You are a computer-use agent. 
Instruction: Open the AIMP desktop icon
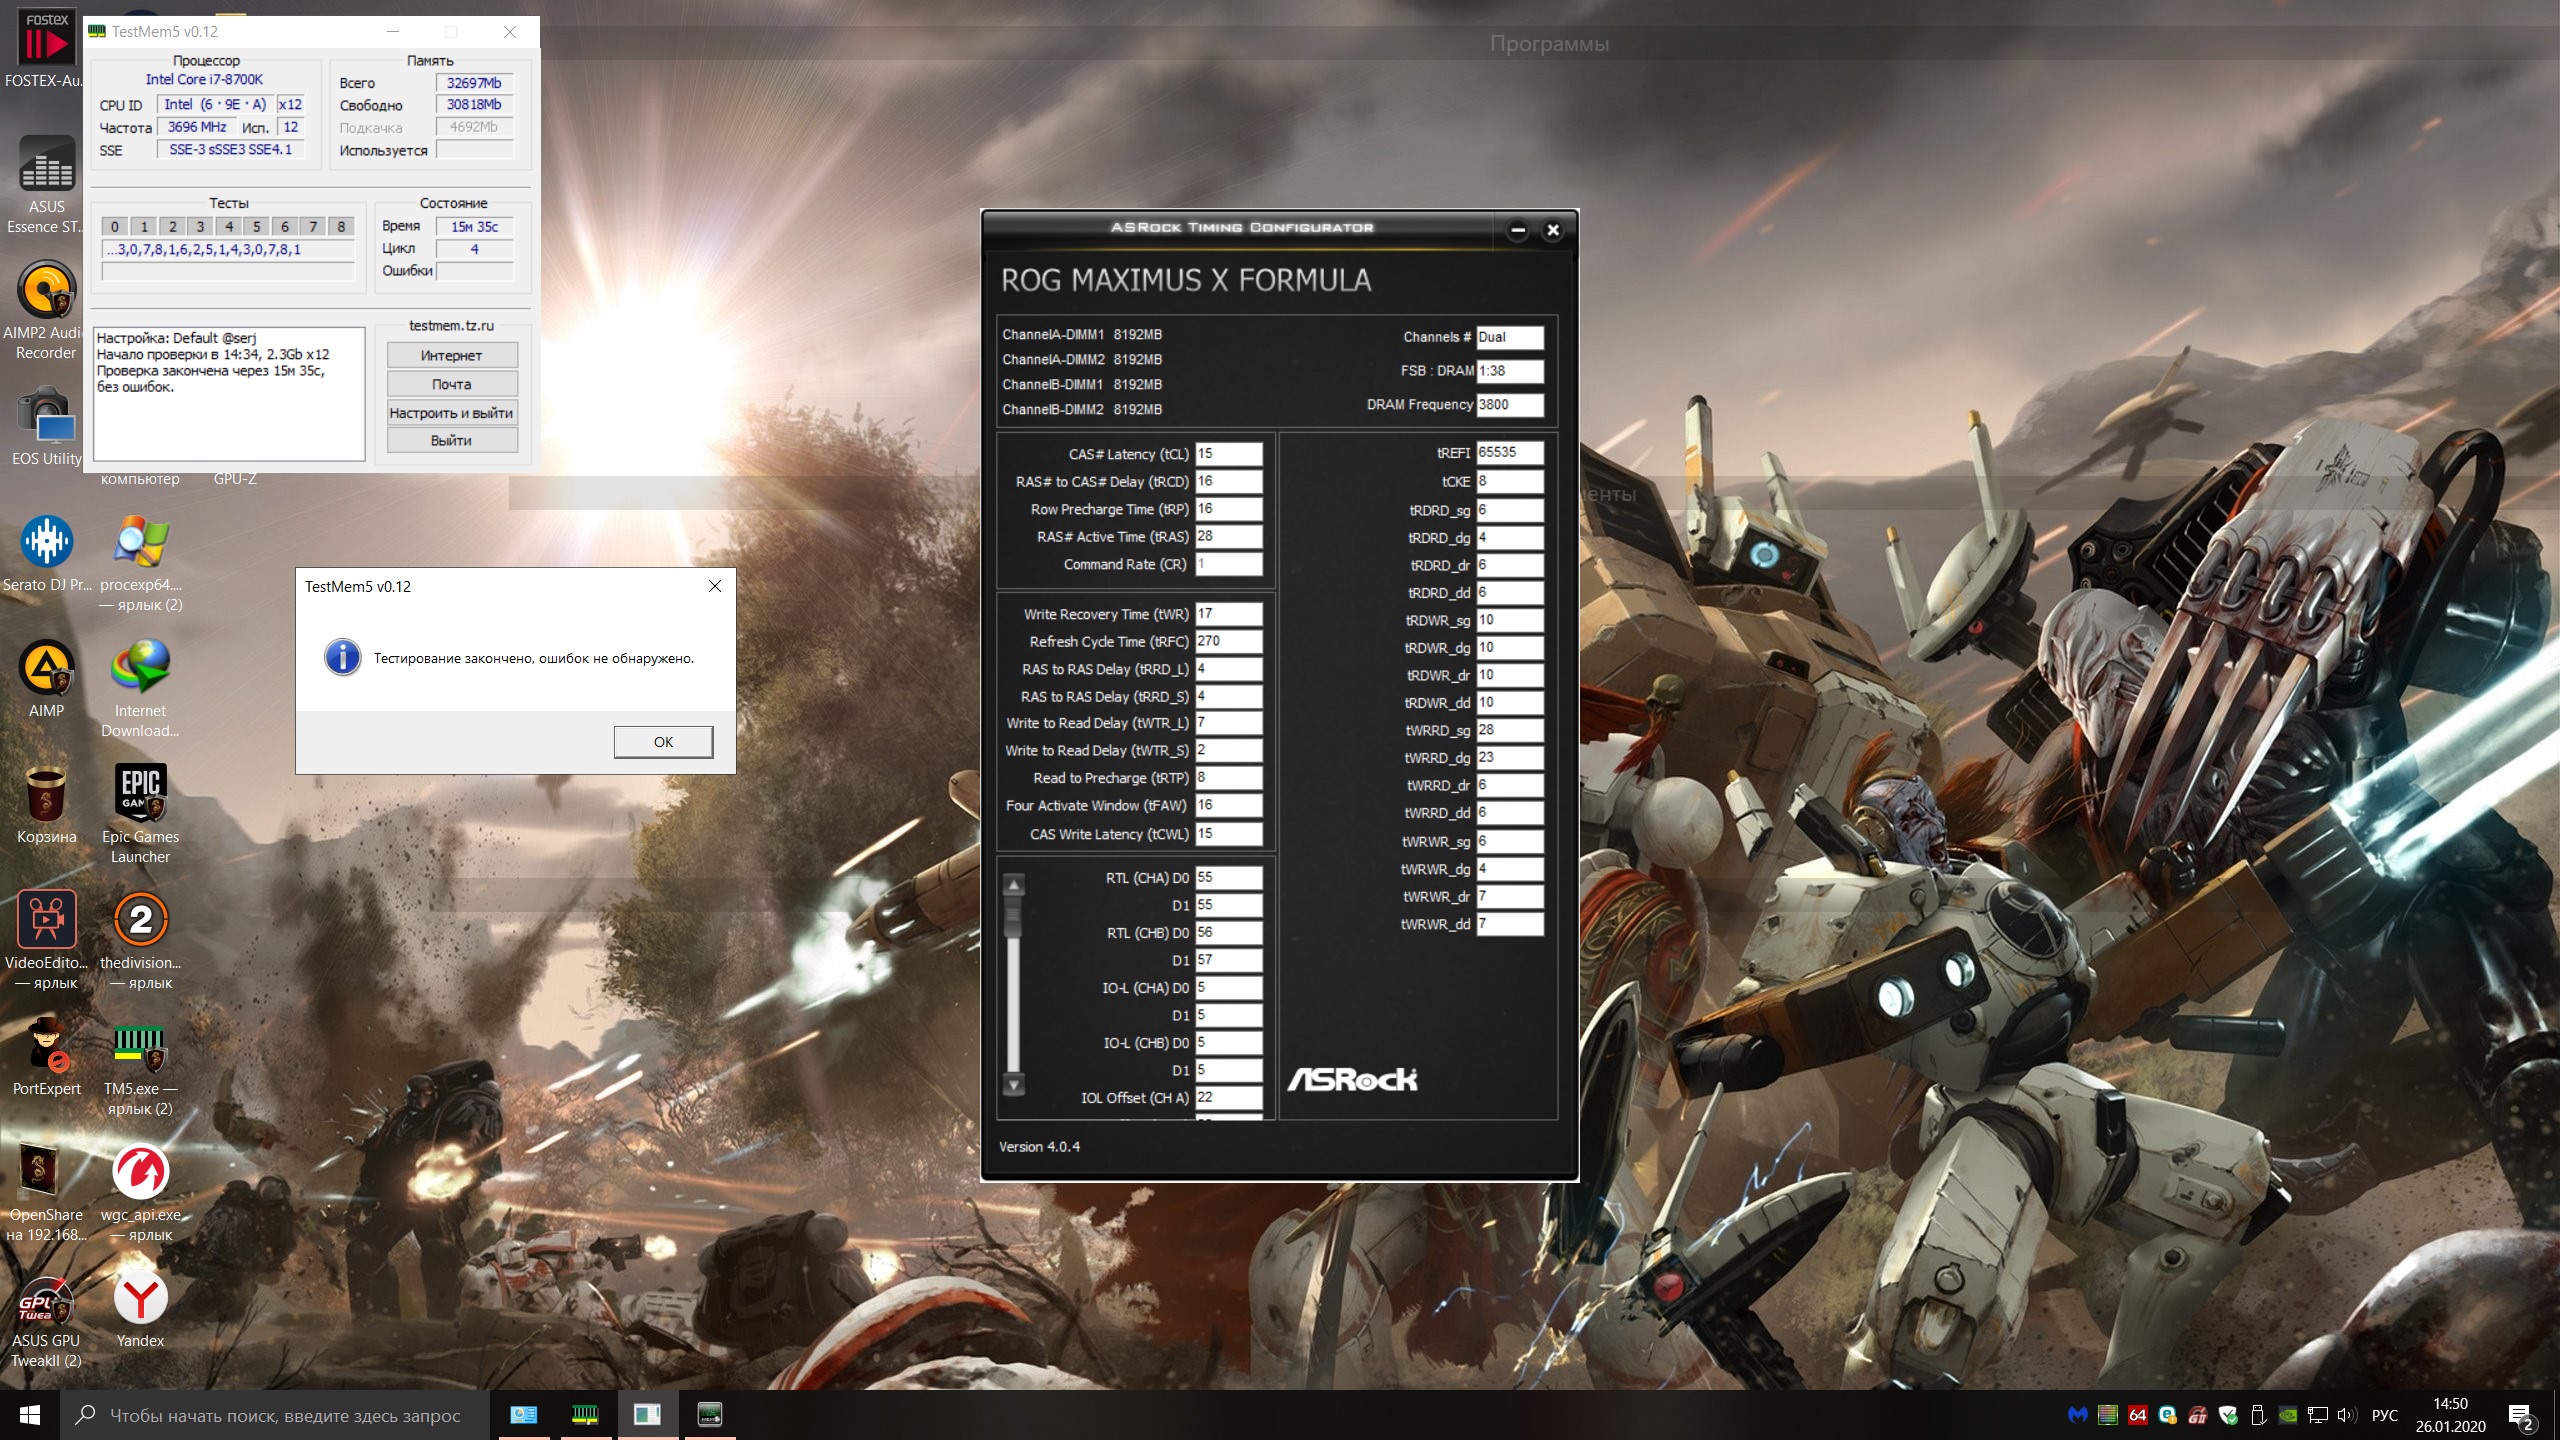pos(46,669)
